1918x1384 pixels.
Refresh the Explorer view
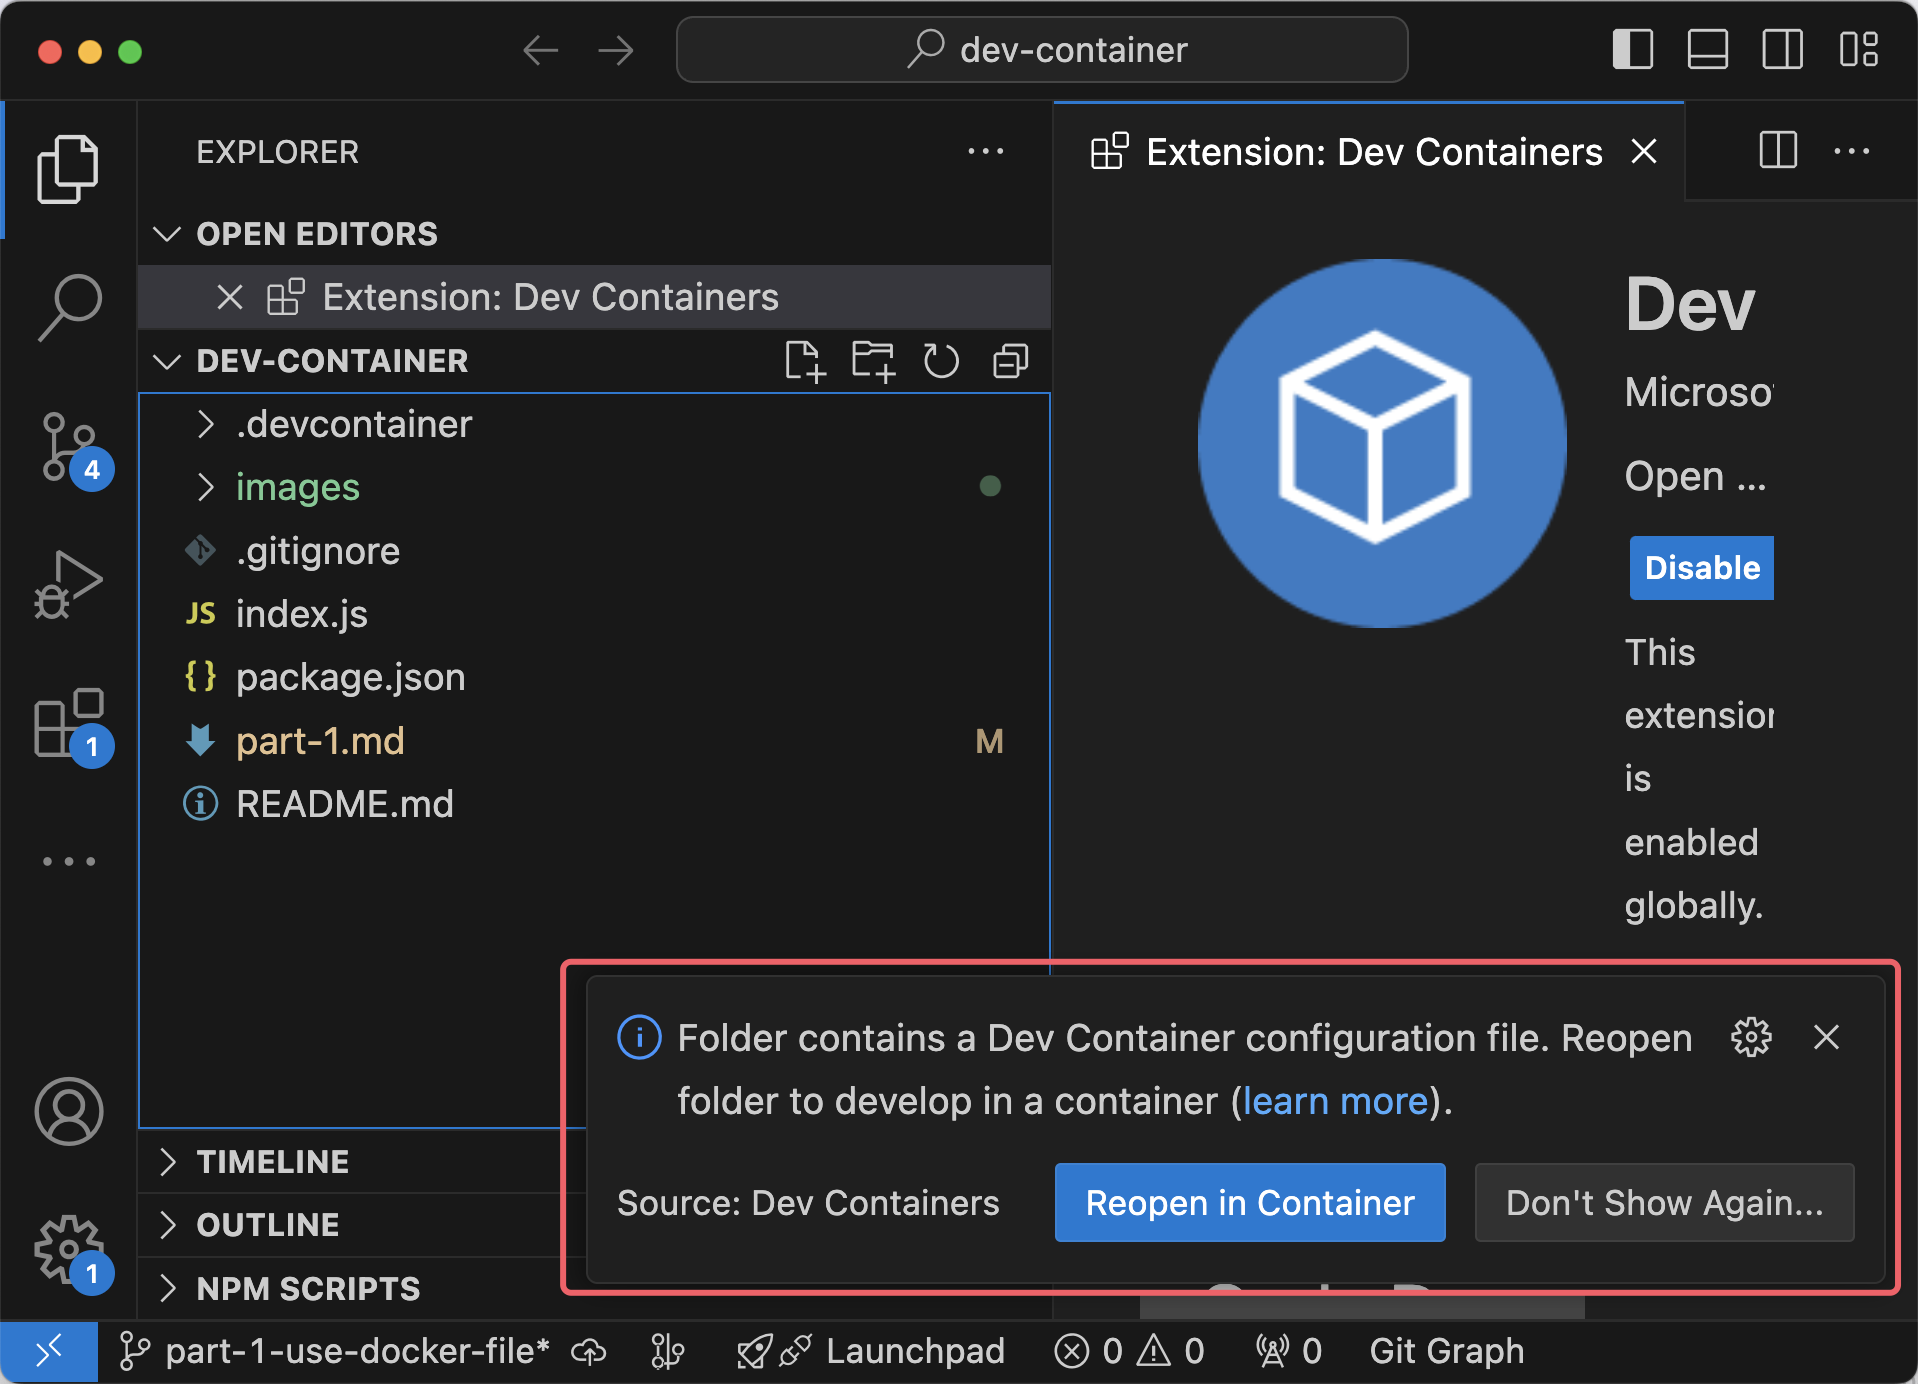[x=941, y=361]
